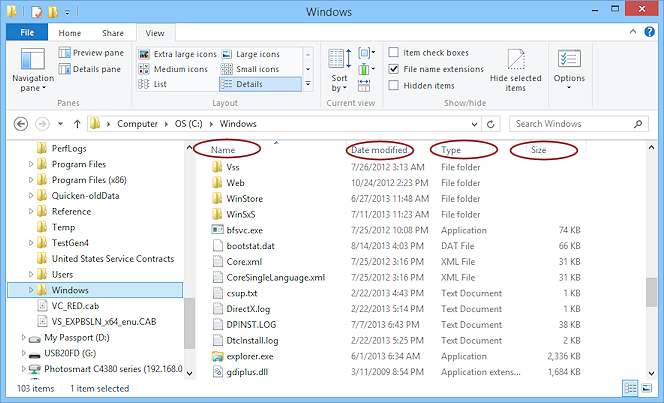Refresh the Windows folder view
This screenshot has height=403, width=664.
pyautogui.click(x=490, y=124)
